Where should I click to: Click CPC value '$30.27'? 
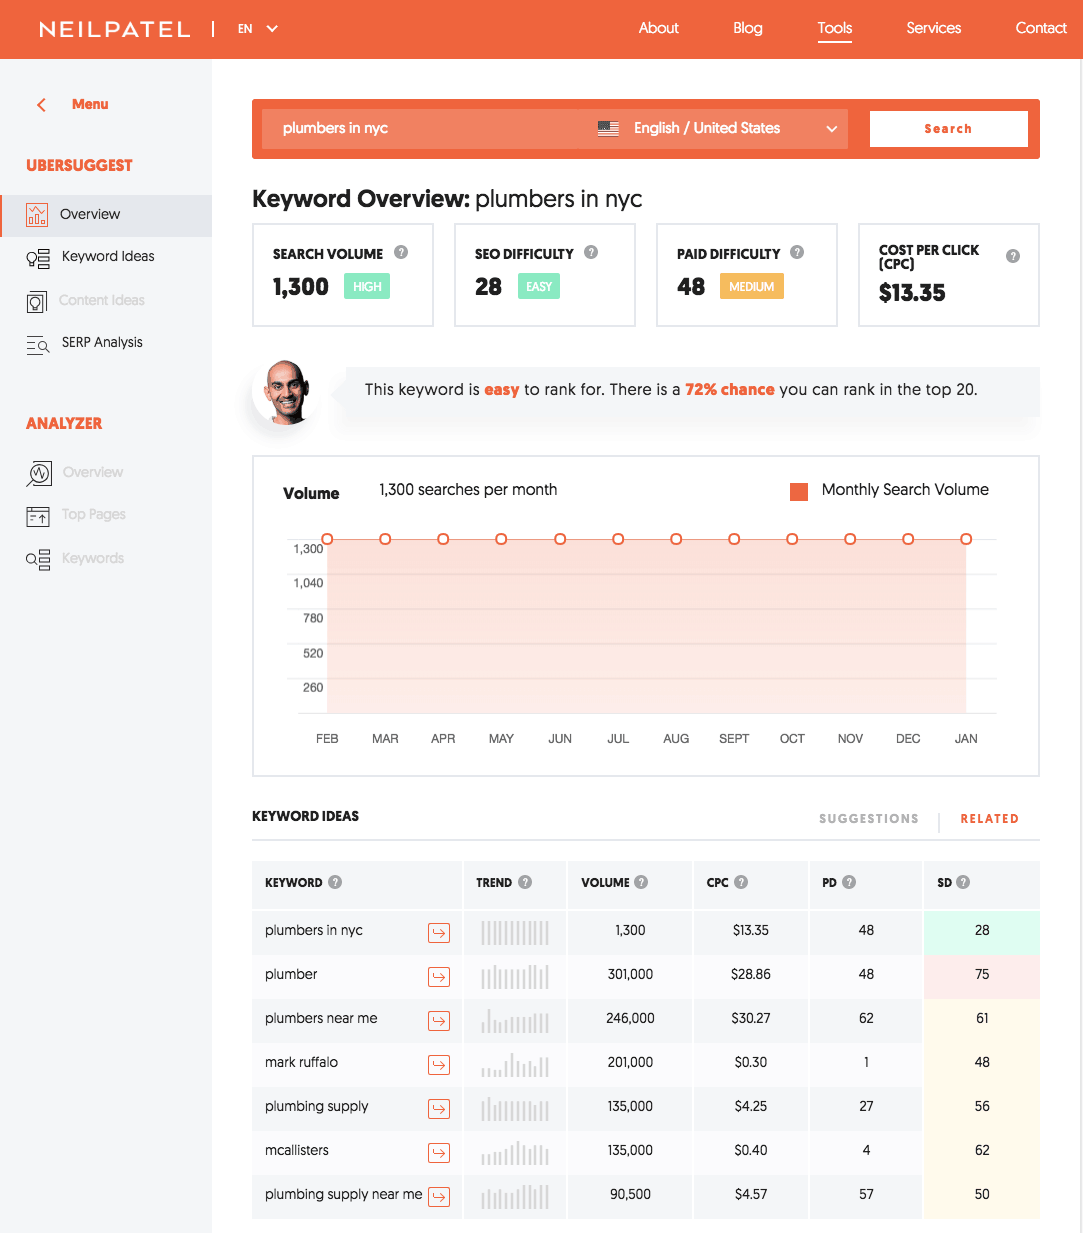(x=751, y=1018)
